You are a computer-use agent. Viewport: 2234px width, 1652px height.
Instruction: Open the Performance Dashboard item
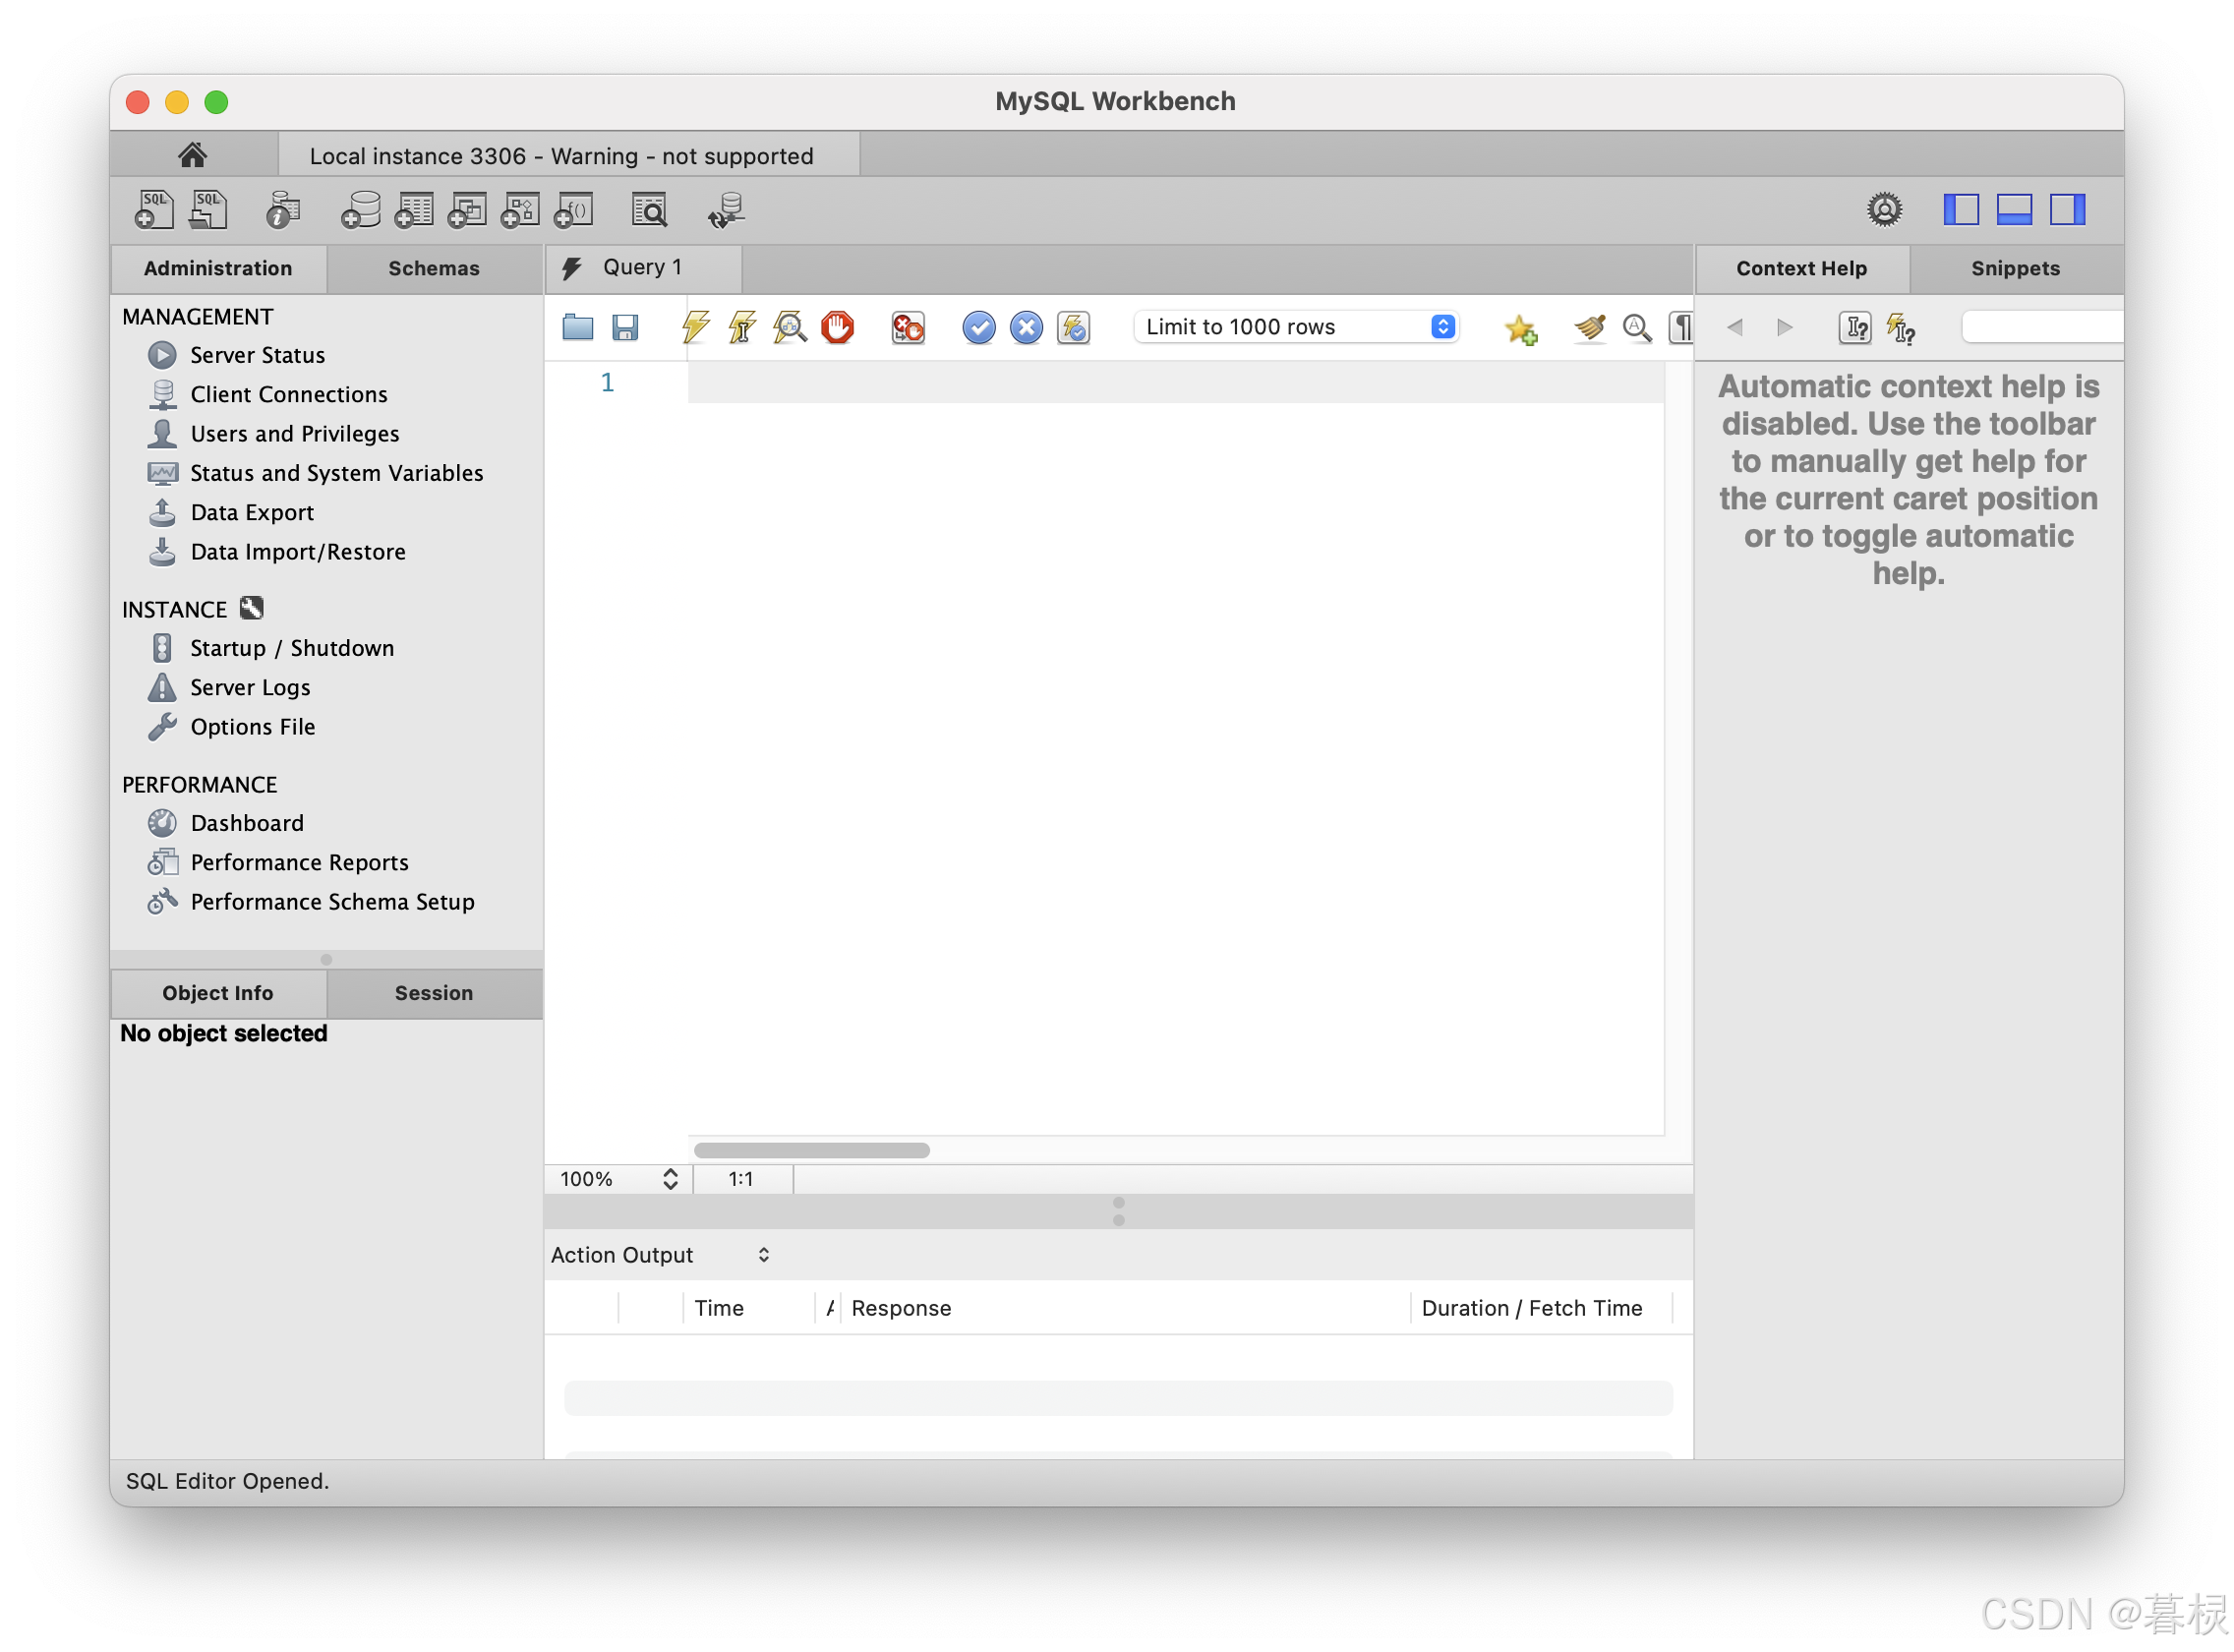246,823
